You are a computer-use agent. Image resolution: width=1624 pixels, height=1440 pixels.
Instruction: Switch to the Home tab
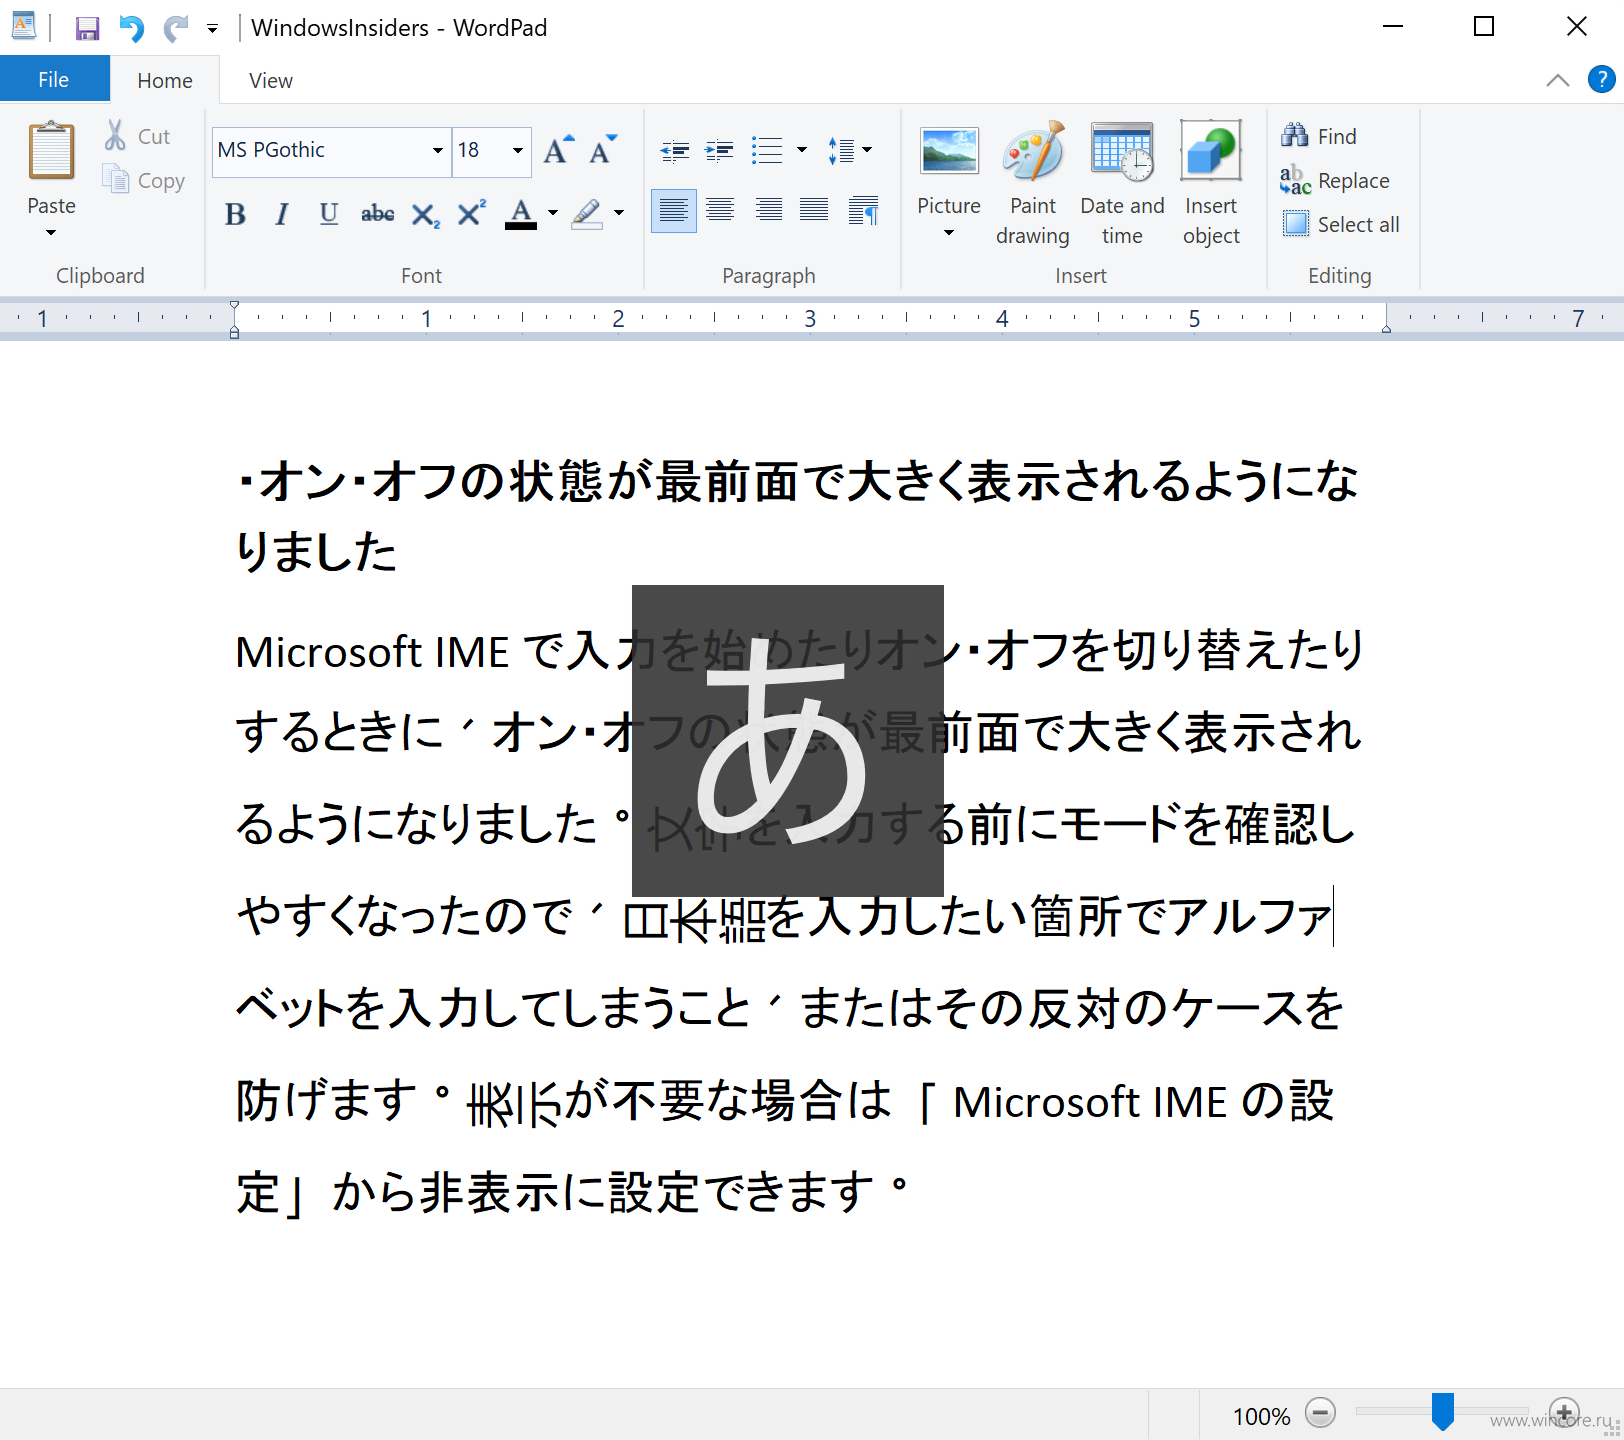point(165,80)
